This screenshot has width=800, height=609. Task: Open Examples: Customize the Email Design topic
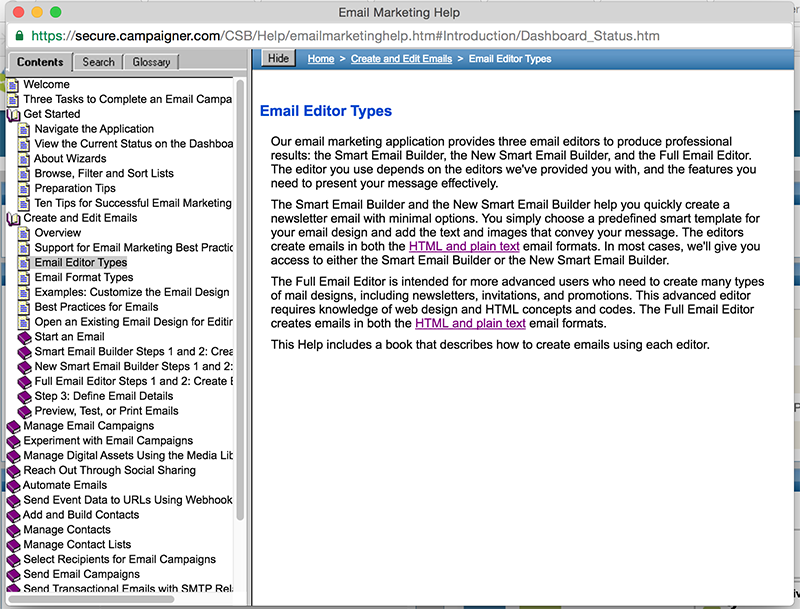click(x=132, y=292)
